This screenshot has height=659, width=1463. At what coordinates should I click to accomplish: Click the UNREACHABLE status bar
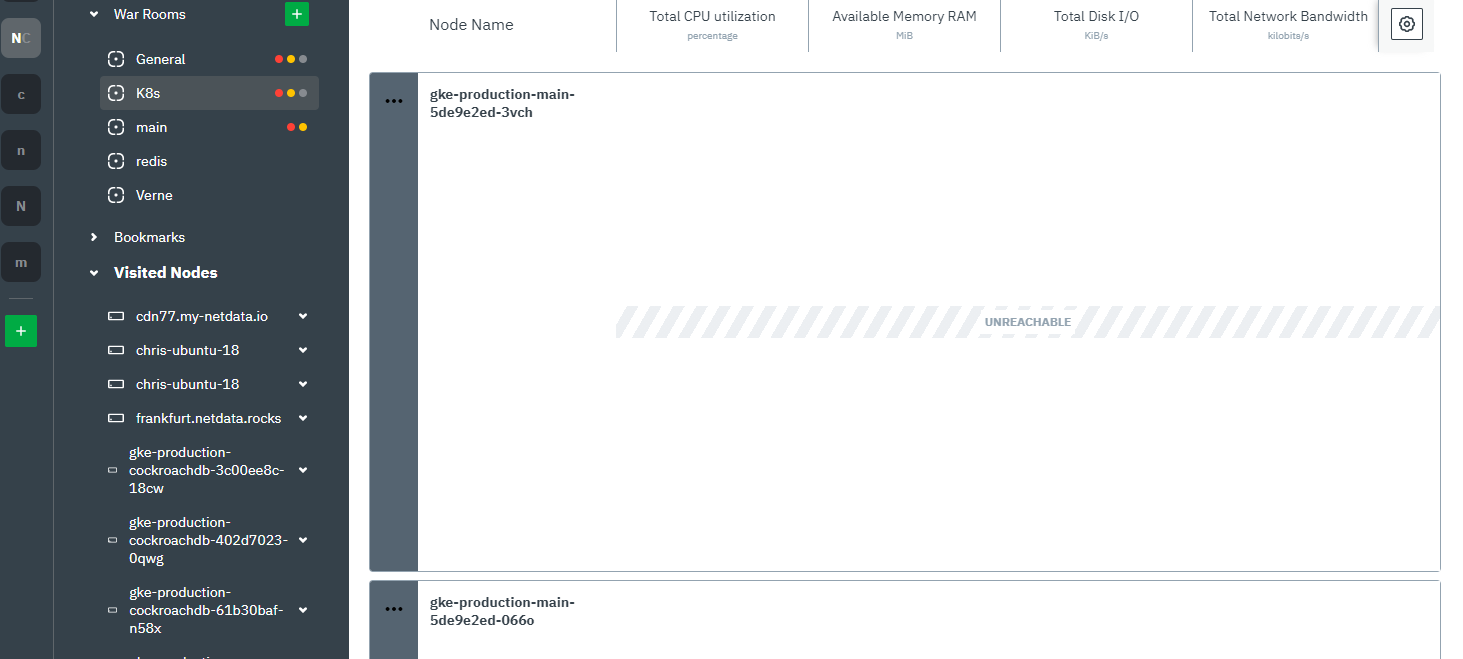point(1027,322)
